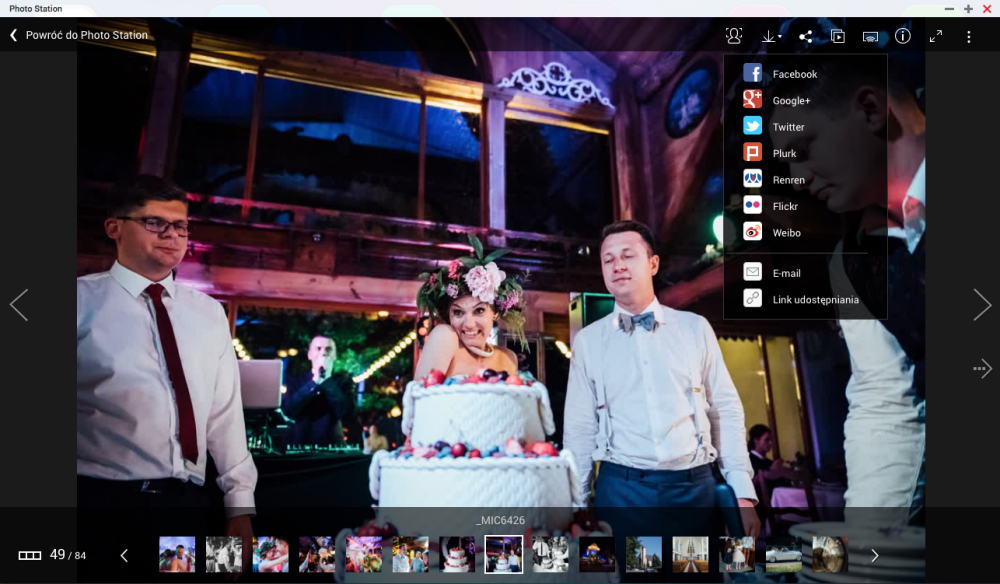Toggle the share menu icon
This screenshot has height=584, width=1000.
pos(805,36)
